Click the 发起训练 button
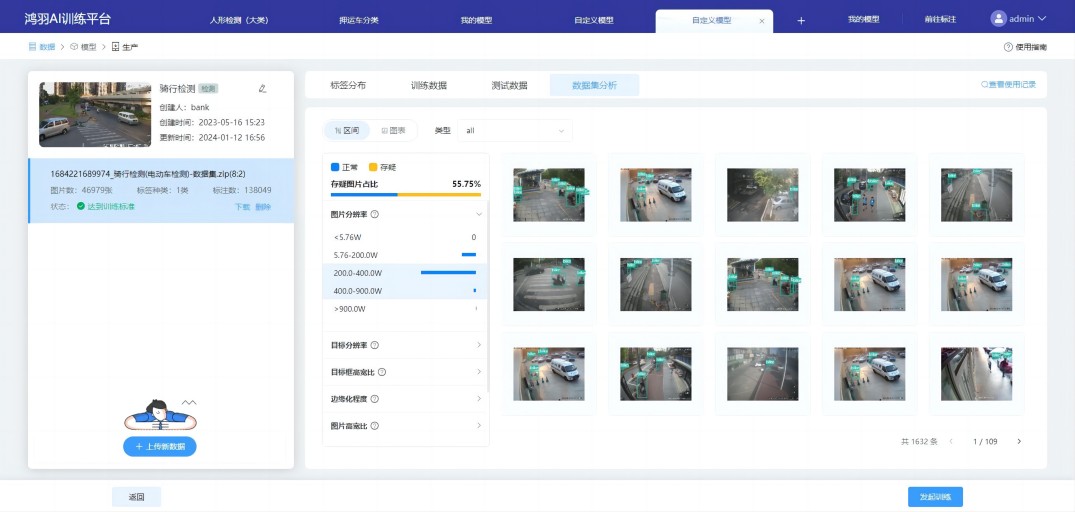1075x512 pixels. pyautogui.click(x=935, y=497)
